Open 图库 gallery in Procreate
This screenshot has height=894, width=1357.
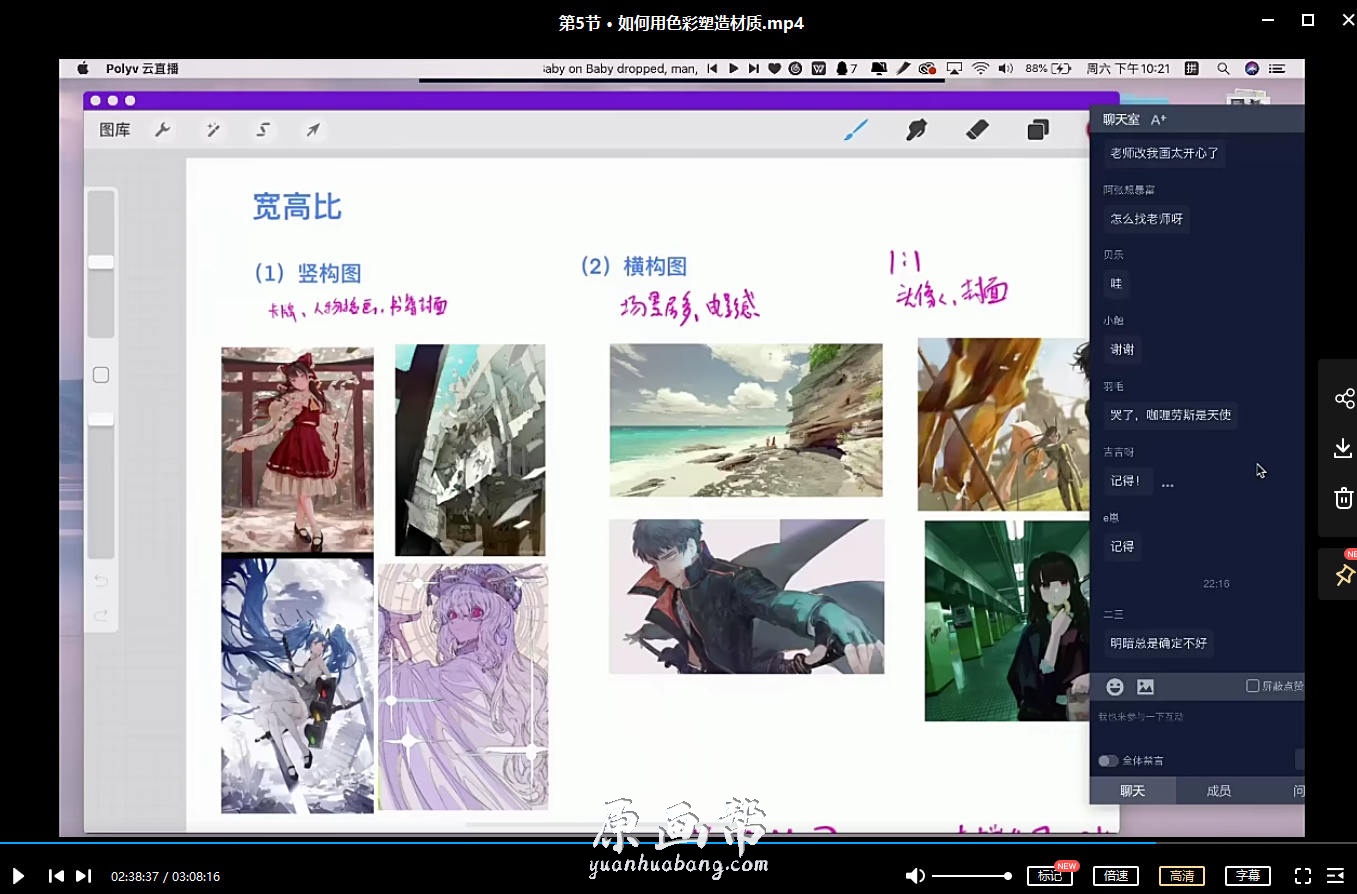tap(115, 130)
